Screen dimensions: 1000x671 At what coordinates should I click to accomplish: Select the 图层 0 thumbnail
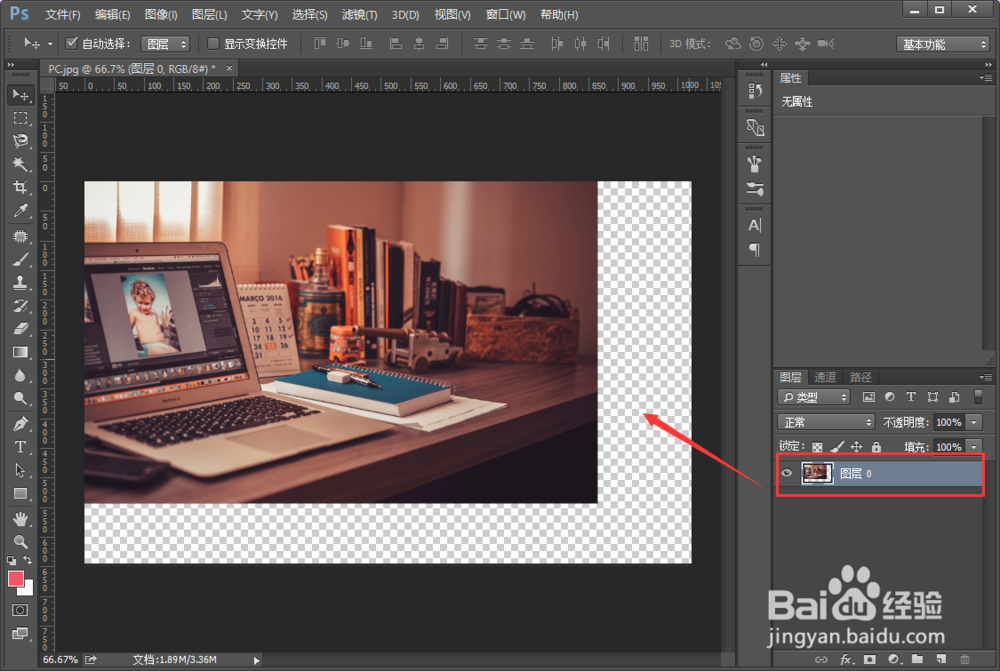click(x=817, y=473)
